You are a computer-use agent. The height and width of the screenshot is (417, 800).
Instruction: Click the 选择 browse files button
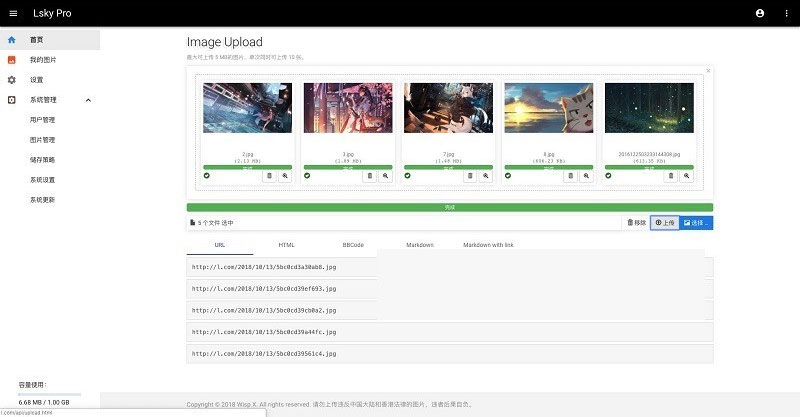coord(697,222)
